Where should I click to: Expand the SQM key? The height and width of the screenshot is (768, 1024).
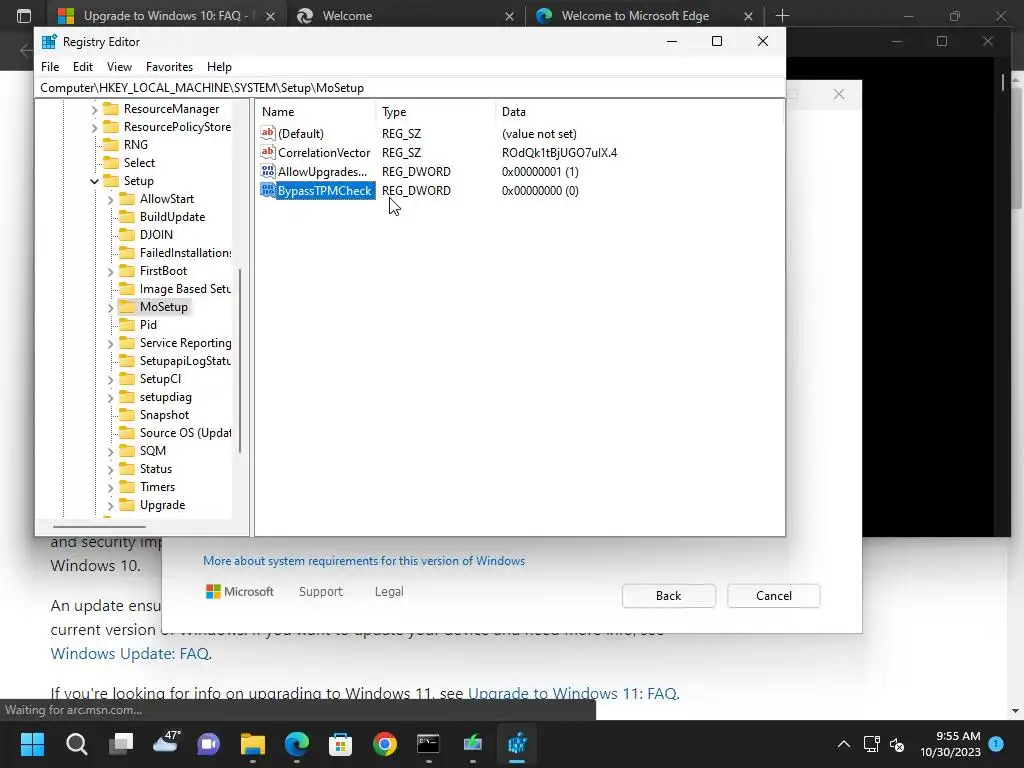point(110,451)
